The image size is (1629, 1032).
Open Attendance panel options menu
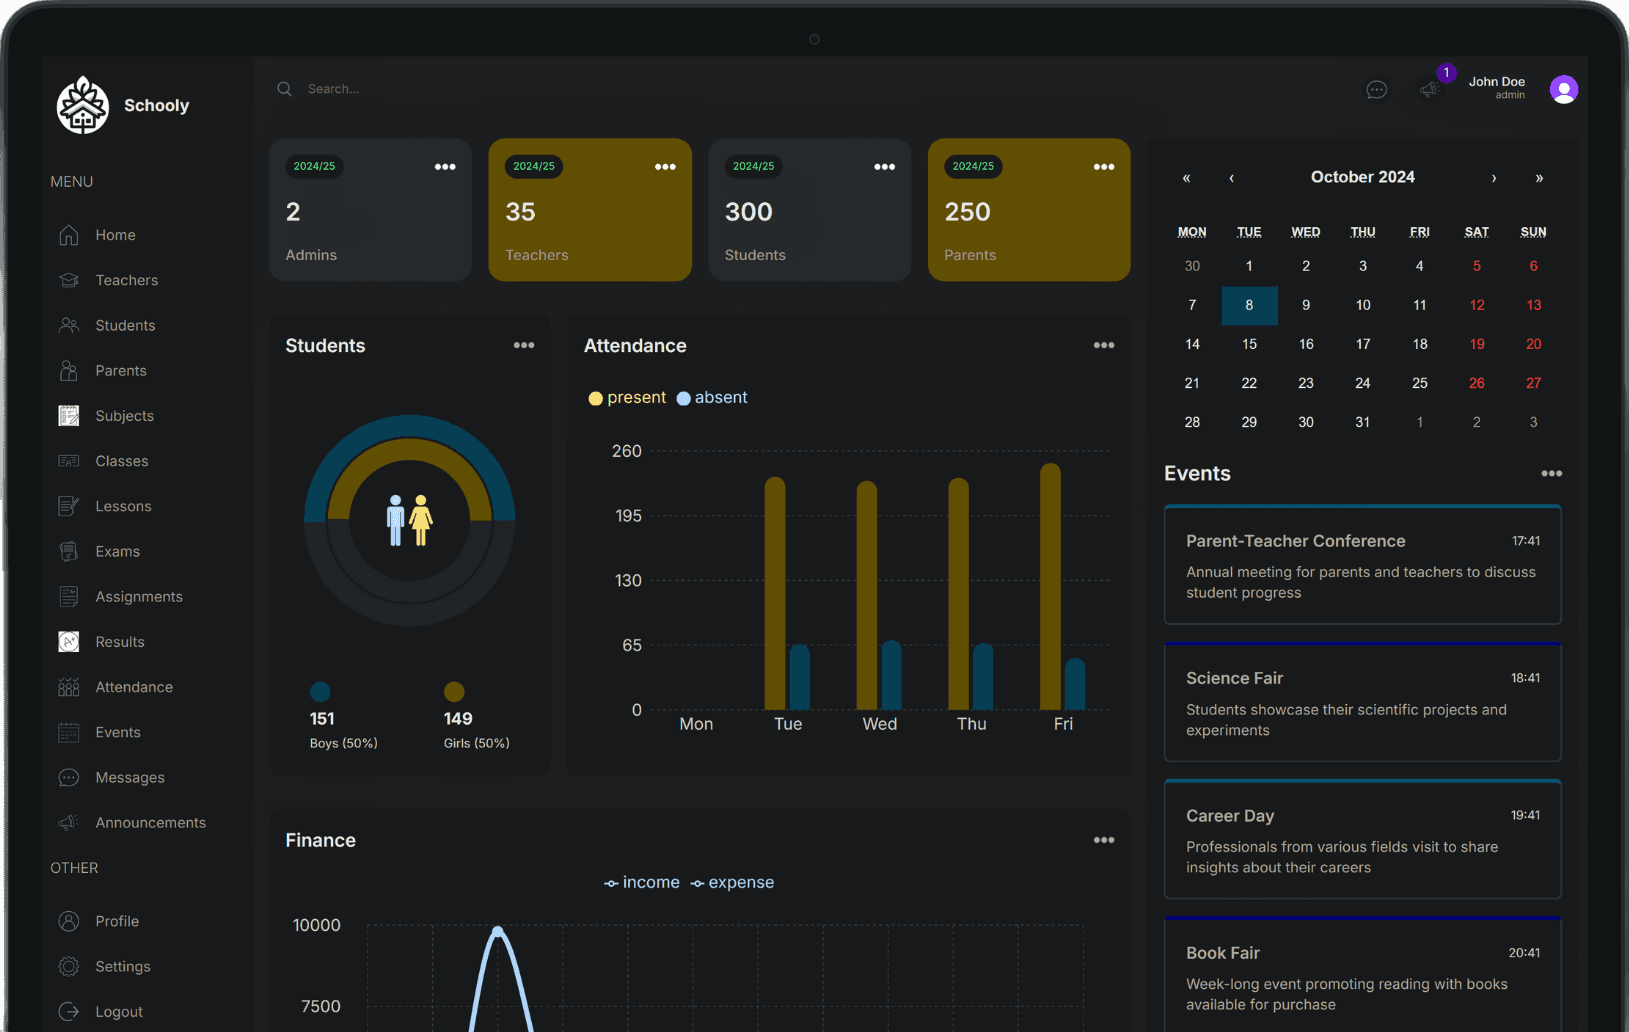coord(1104,345)
